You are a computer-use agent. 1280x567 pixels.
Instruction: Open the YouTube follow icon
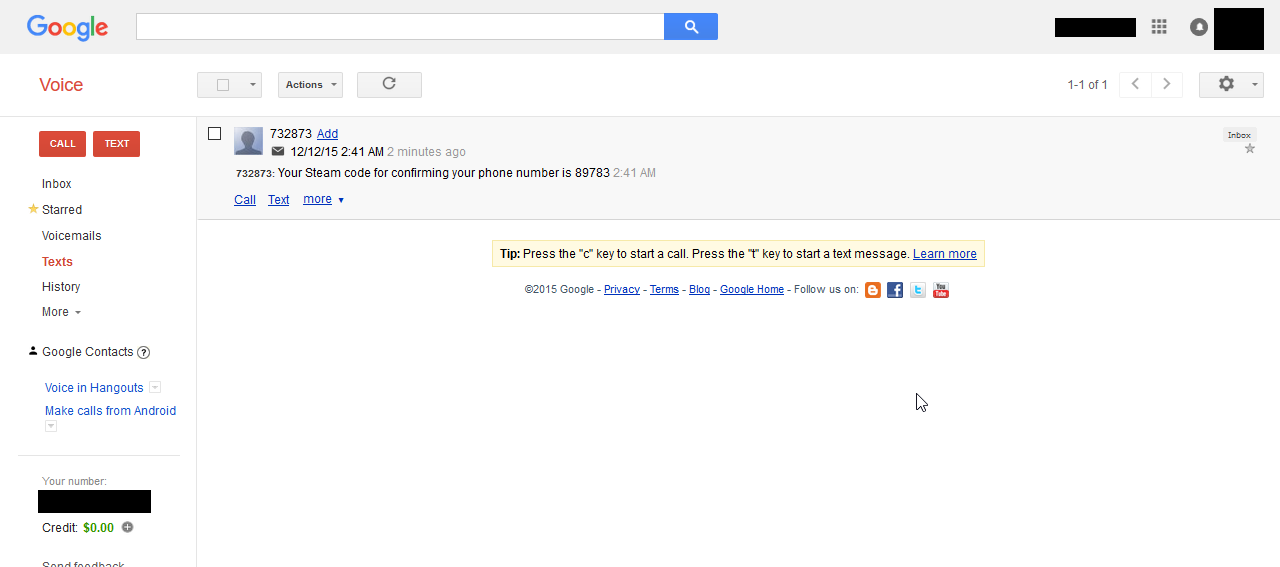point(940,290)
